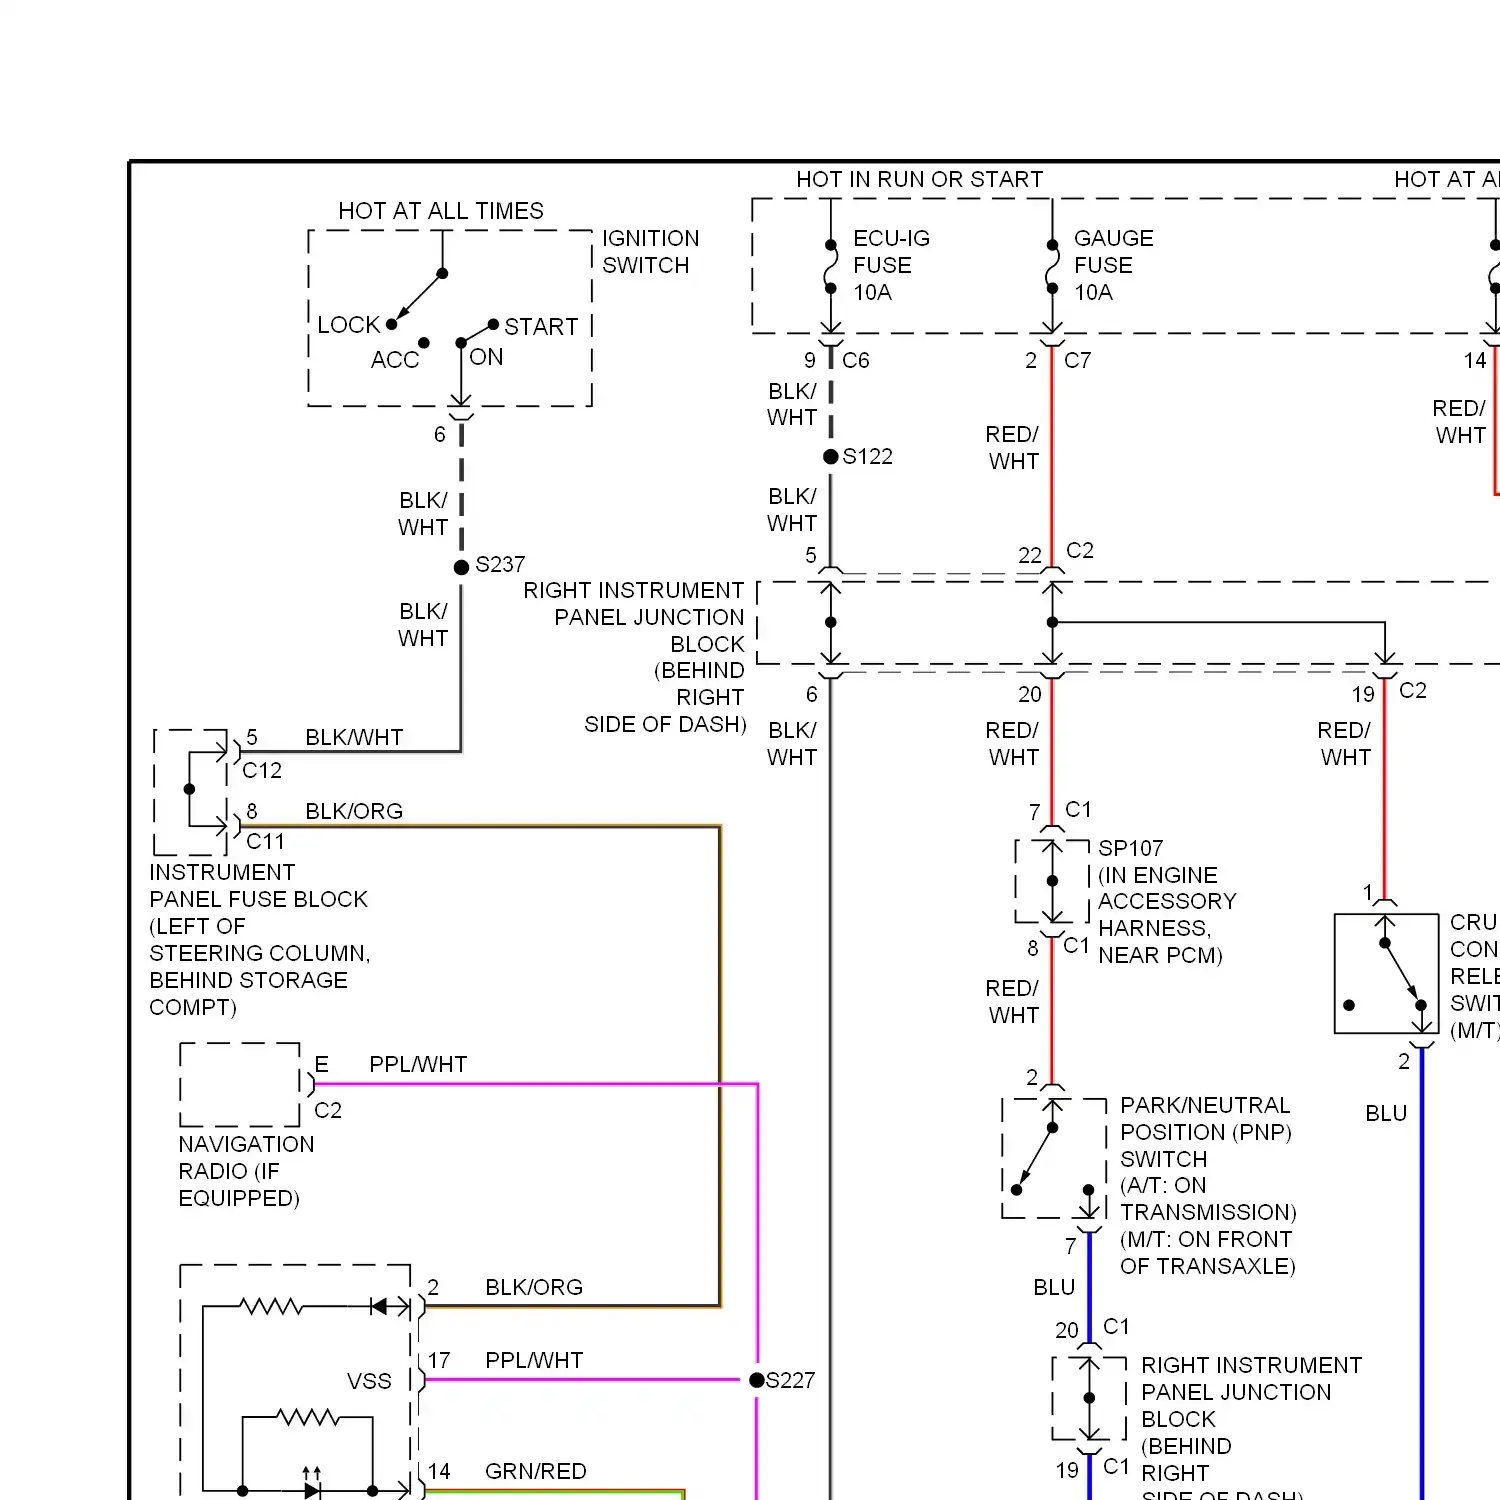
Task: Click the PARK/NEUTRAL POSITION (PNP) label
Action: [1206, 1119]
